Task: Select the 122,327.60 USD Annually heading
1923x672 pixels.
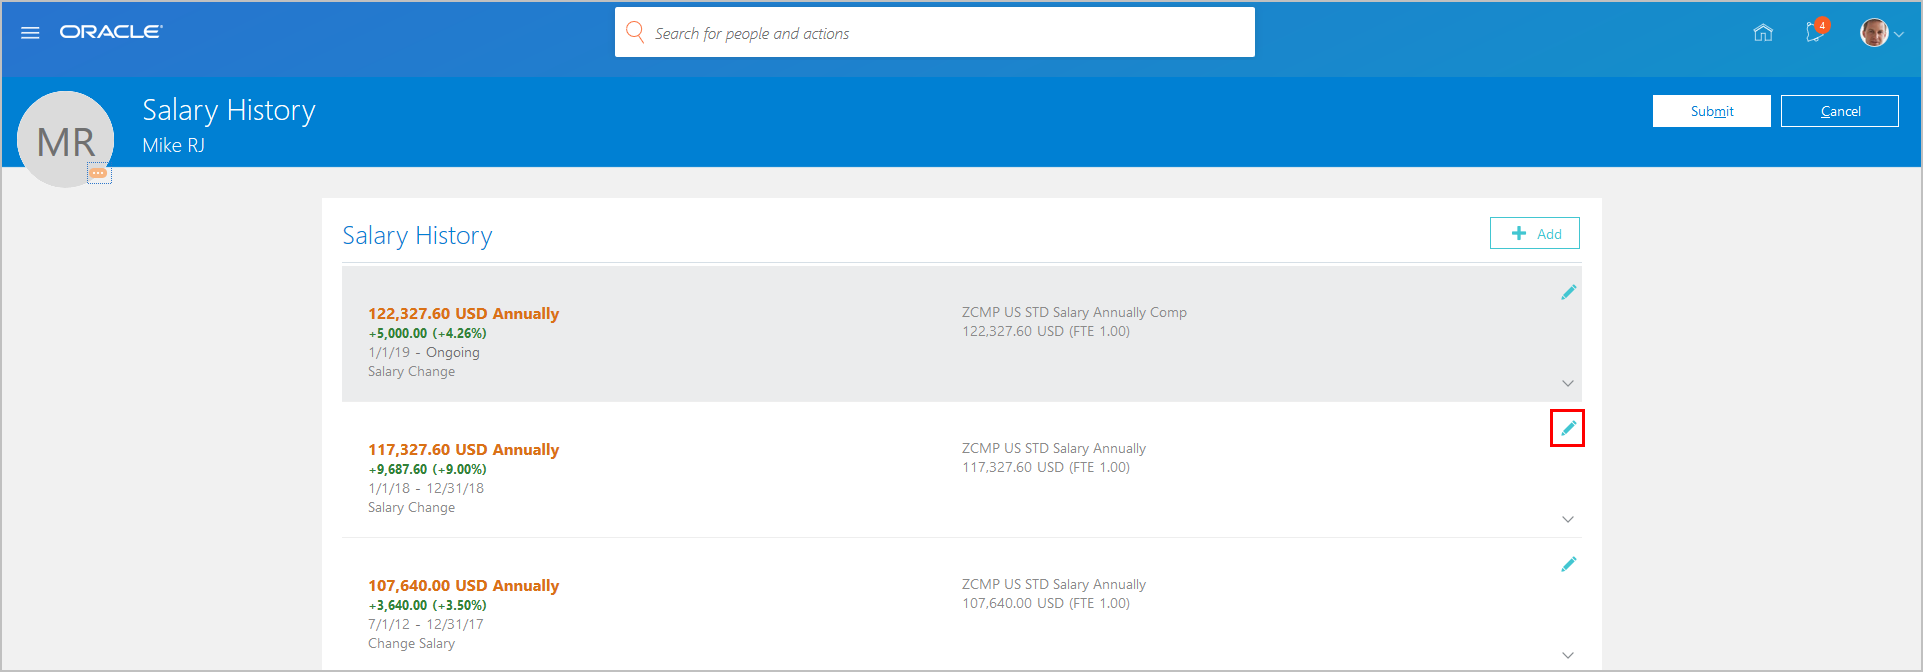Action: 463,314
